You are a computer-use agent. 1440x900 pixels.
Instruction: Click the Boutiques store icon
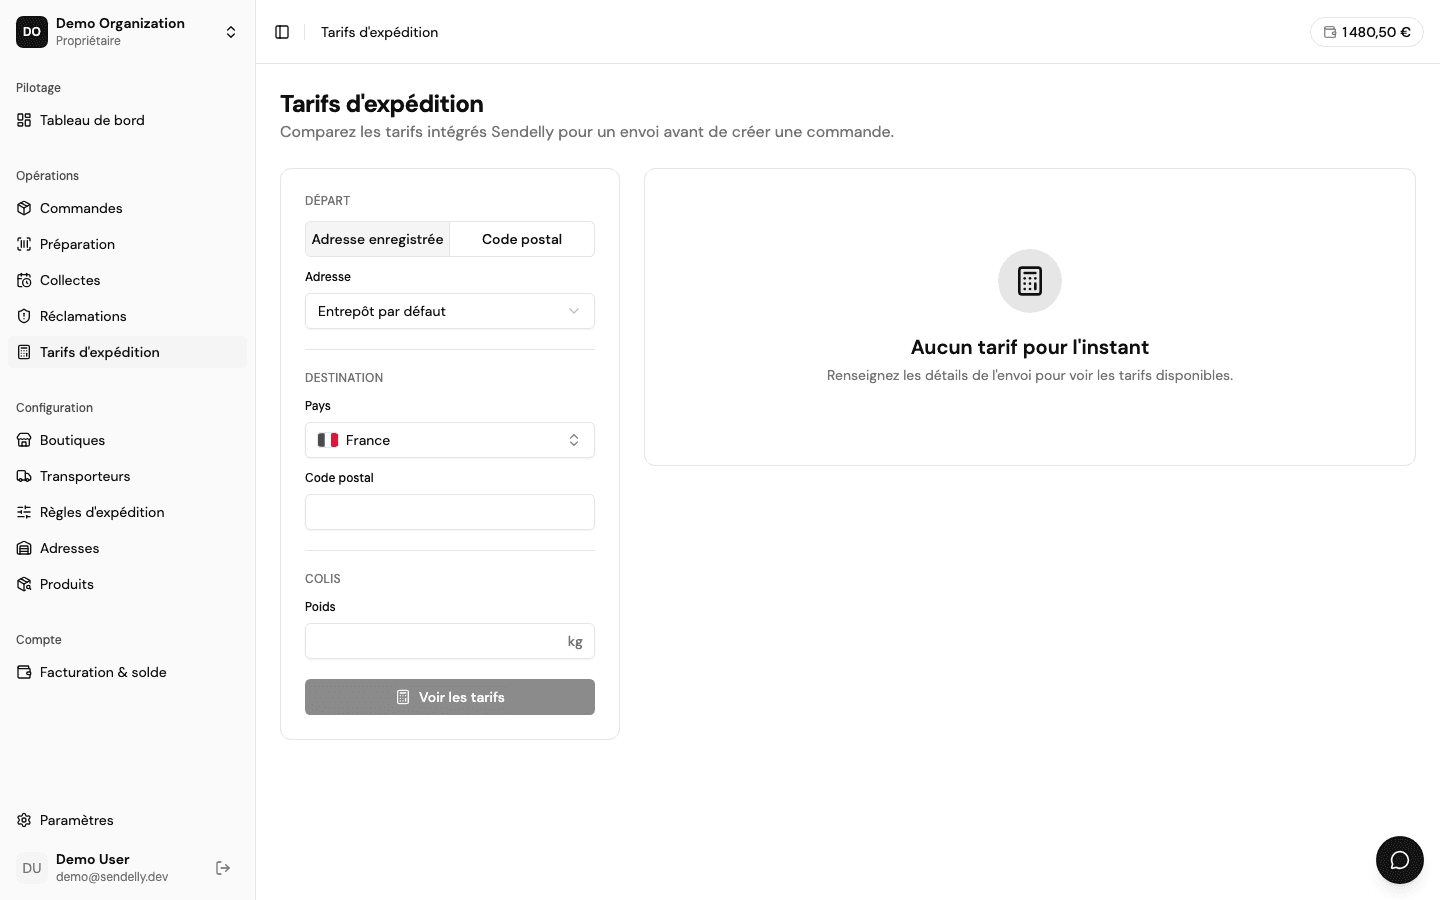[x=24, y=440]
